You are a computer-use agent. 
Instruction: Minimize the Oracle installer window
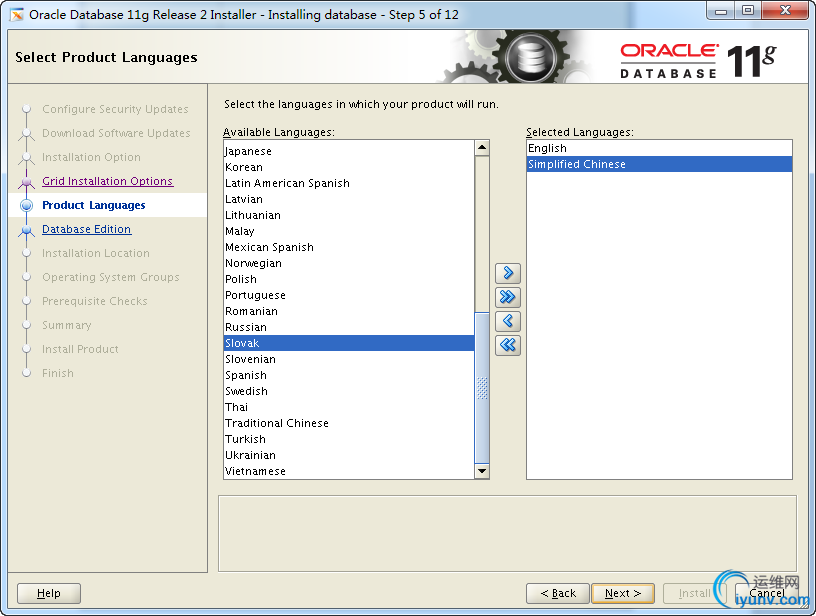click(x=721, y=11)
